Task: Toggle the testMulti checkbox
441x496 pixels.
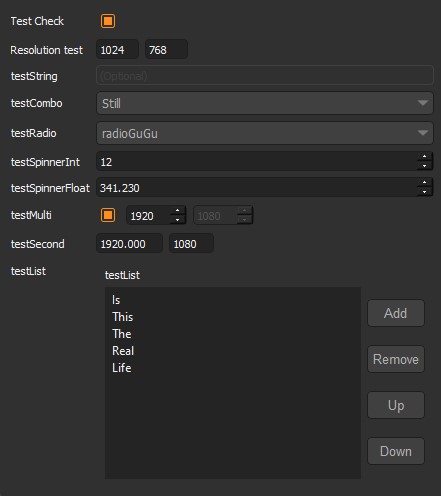Action: pos(108,215)
